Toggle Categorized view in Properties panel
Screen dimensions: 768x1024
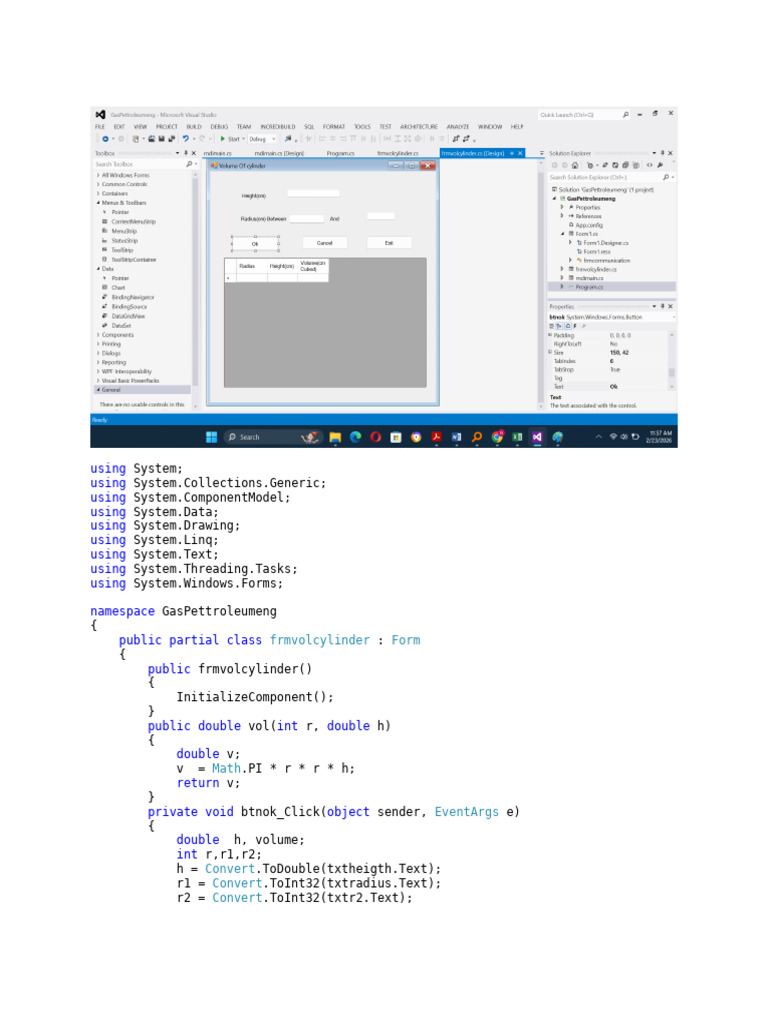tap(552, 326)
